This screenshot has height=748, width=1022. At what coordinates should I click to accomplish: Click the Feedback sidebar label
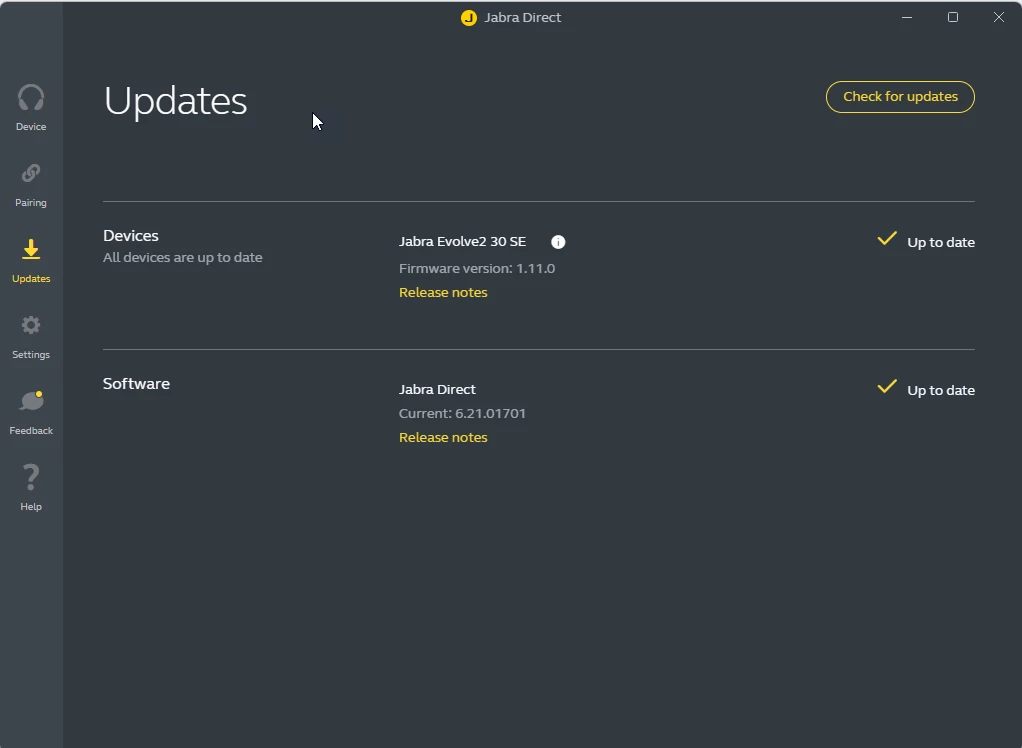pyautogui.click(x=31, y=431)
